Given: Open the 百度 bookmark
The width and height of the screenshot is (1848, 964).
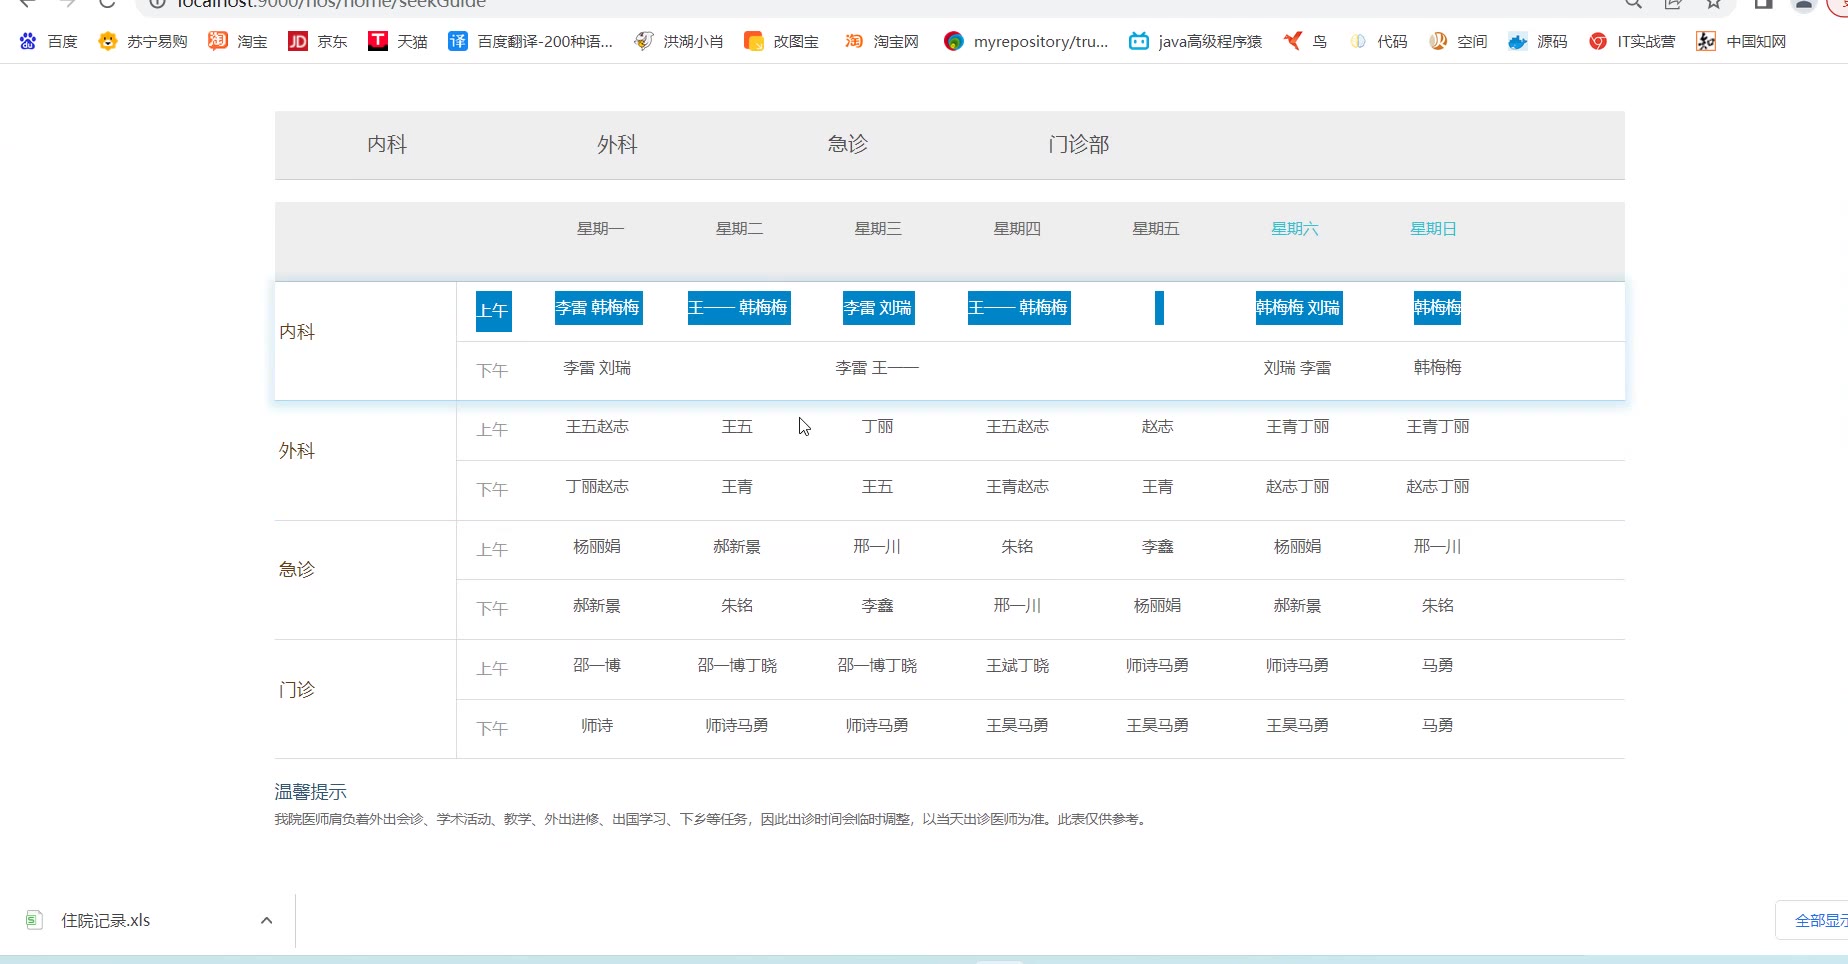Looking at the screenshot, I should [x=48, y=41].
